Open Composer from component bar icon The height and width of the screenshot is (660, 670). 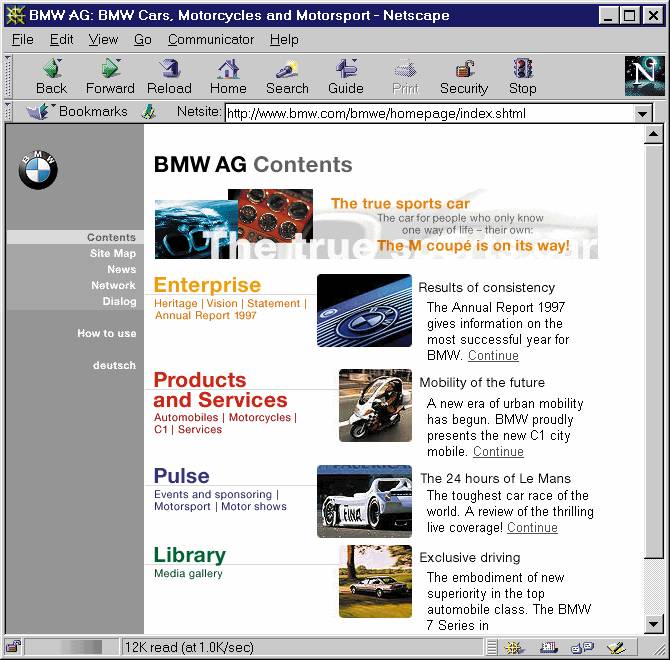pyautogui.click(x=616, y=648)
